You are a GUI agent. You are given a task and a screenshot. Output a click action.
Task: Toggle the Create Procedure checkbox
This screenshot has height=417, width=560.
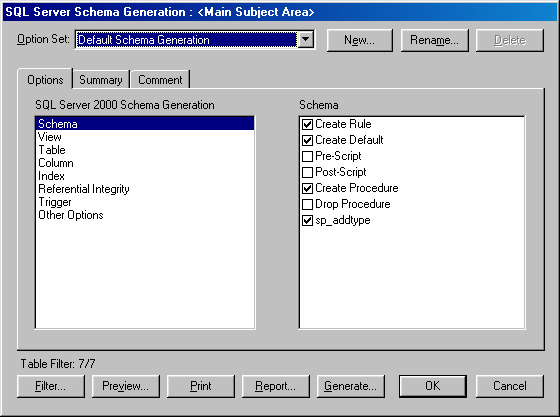coord(307,189)
